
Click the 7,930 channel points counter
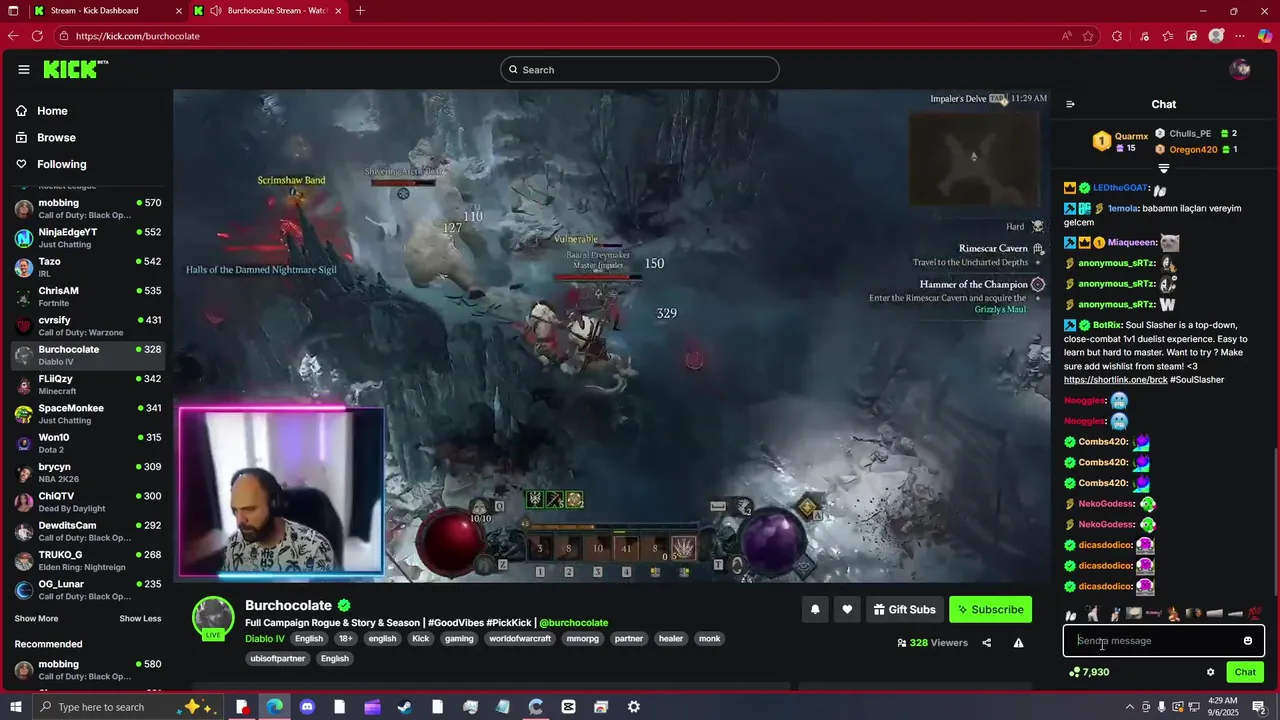1089,672
